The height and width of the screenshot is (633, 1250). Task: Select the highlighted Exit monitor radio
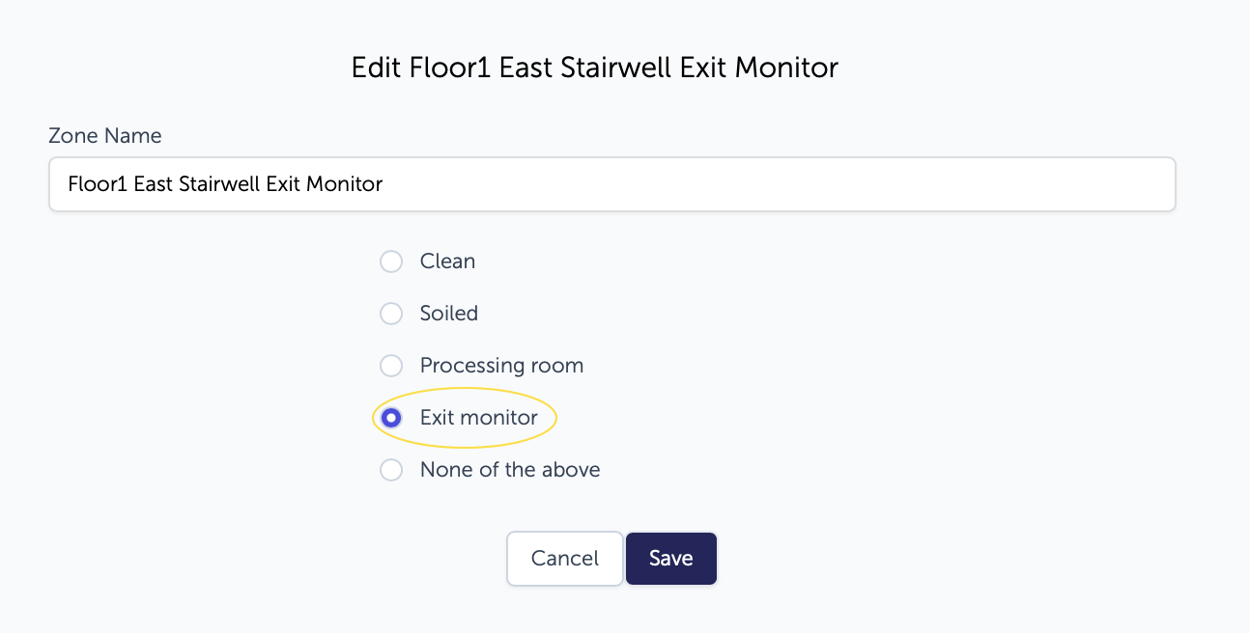[x=391, y=418]
